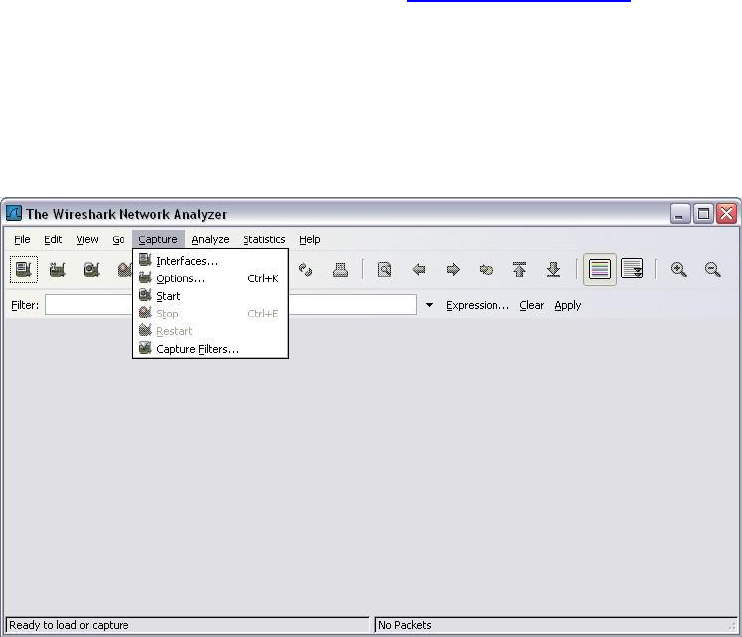
Task: Click the start capture toolbar icon
Action: (x=91, y=270)
